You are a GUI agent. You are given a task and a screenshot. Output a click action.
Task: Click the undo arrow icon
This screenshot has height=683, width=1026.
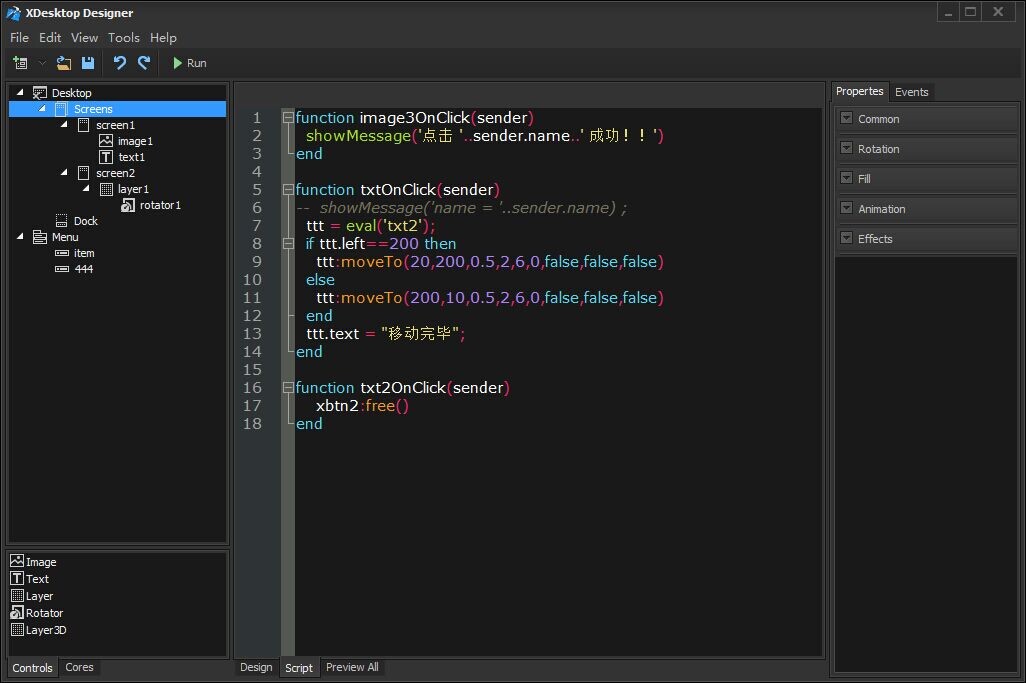click(x=120, y=63)
